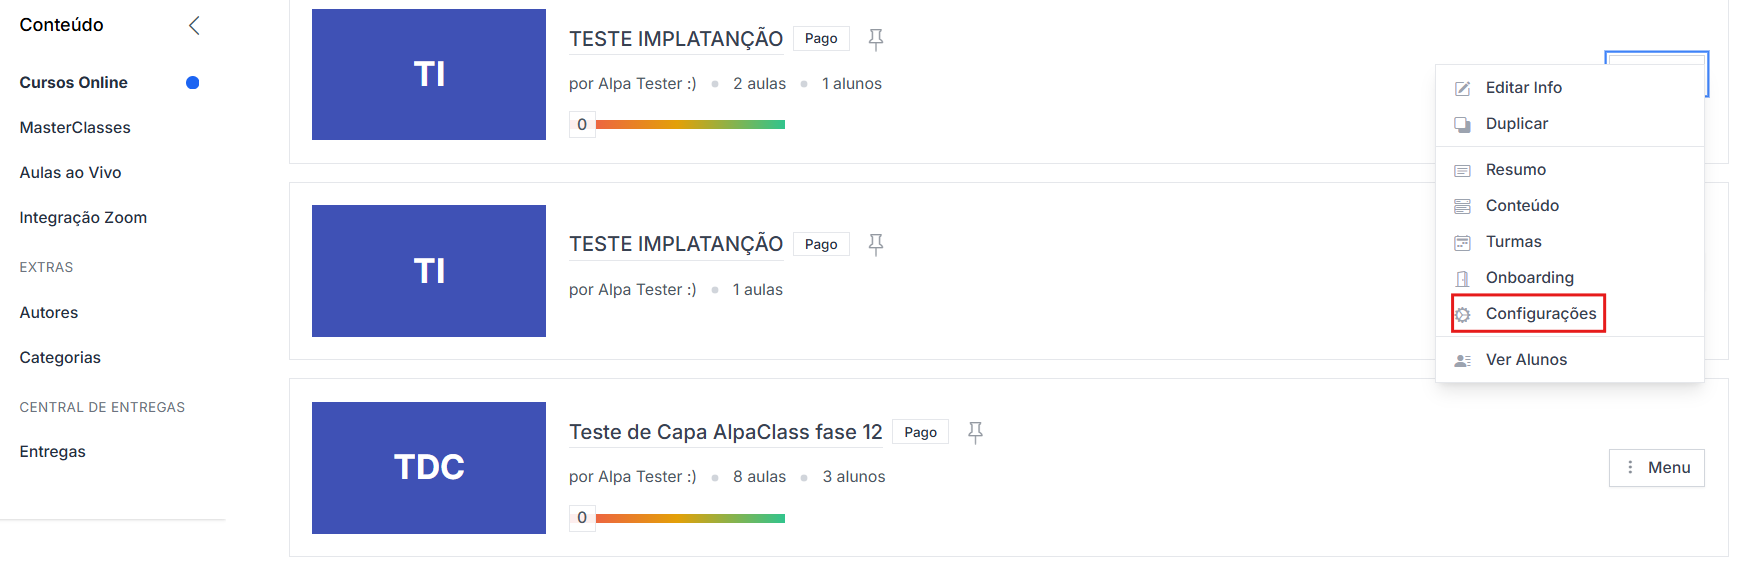Screen dimensions: 1752x565
Task: Click the Configurações gear icon
Action: (x=1462, y=314)
